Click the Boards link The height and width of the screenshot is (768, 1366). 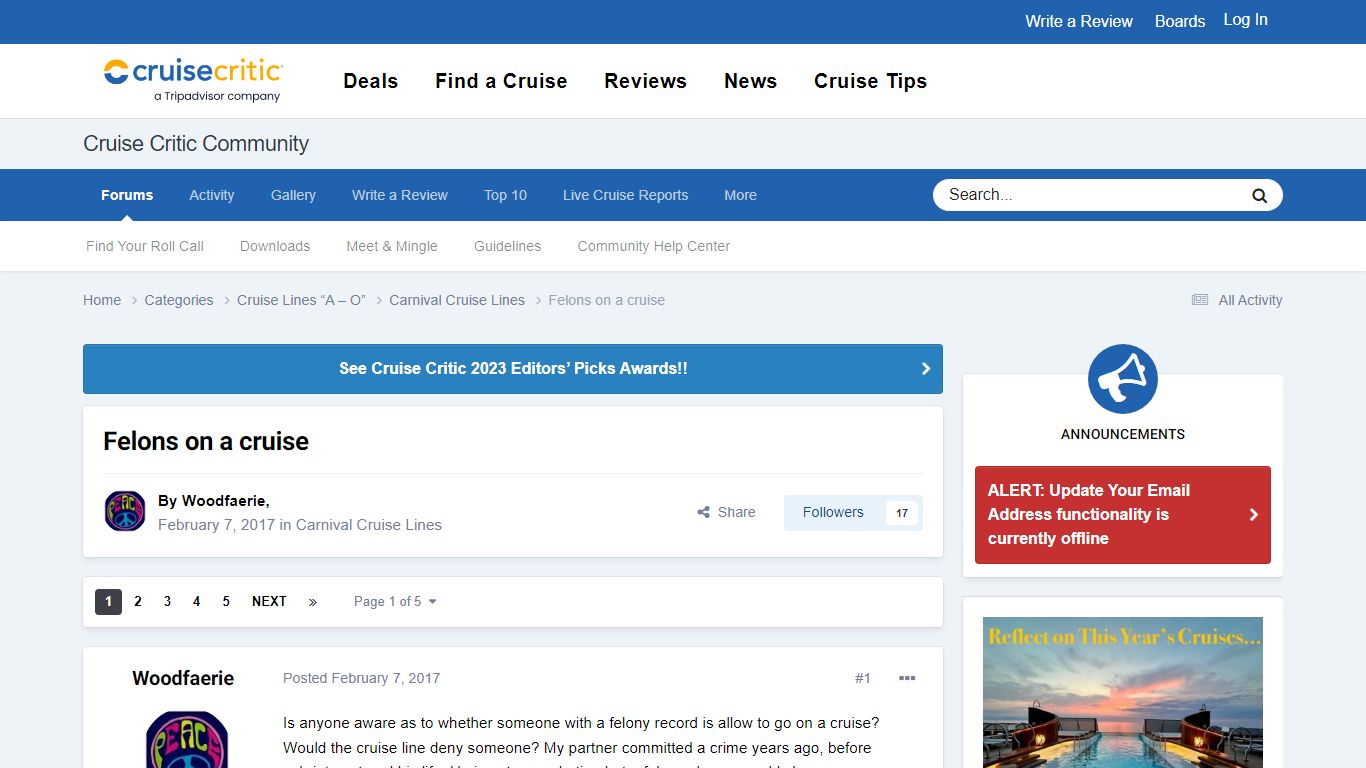point(1180,21)
